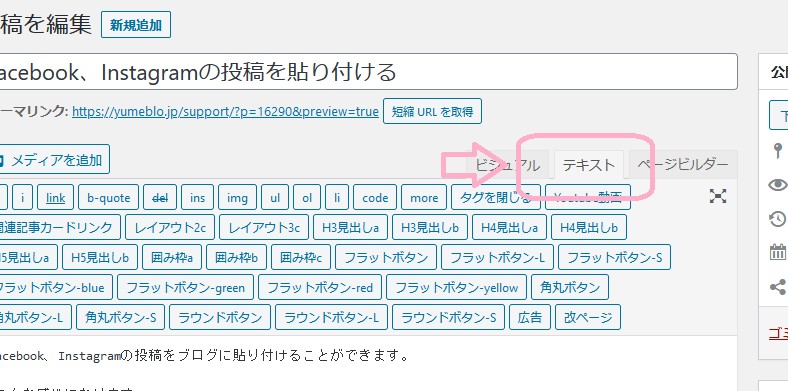Insert more tag
Screen dimensions: 788x391
coord(424,198)
